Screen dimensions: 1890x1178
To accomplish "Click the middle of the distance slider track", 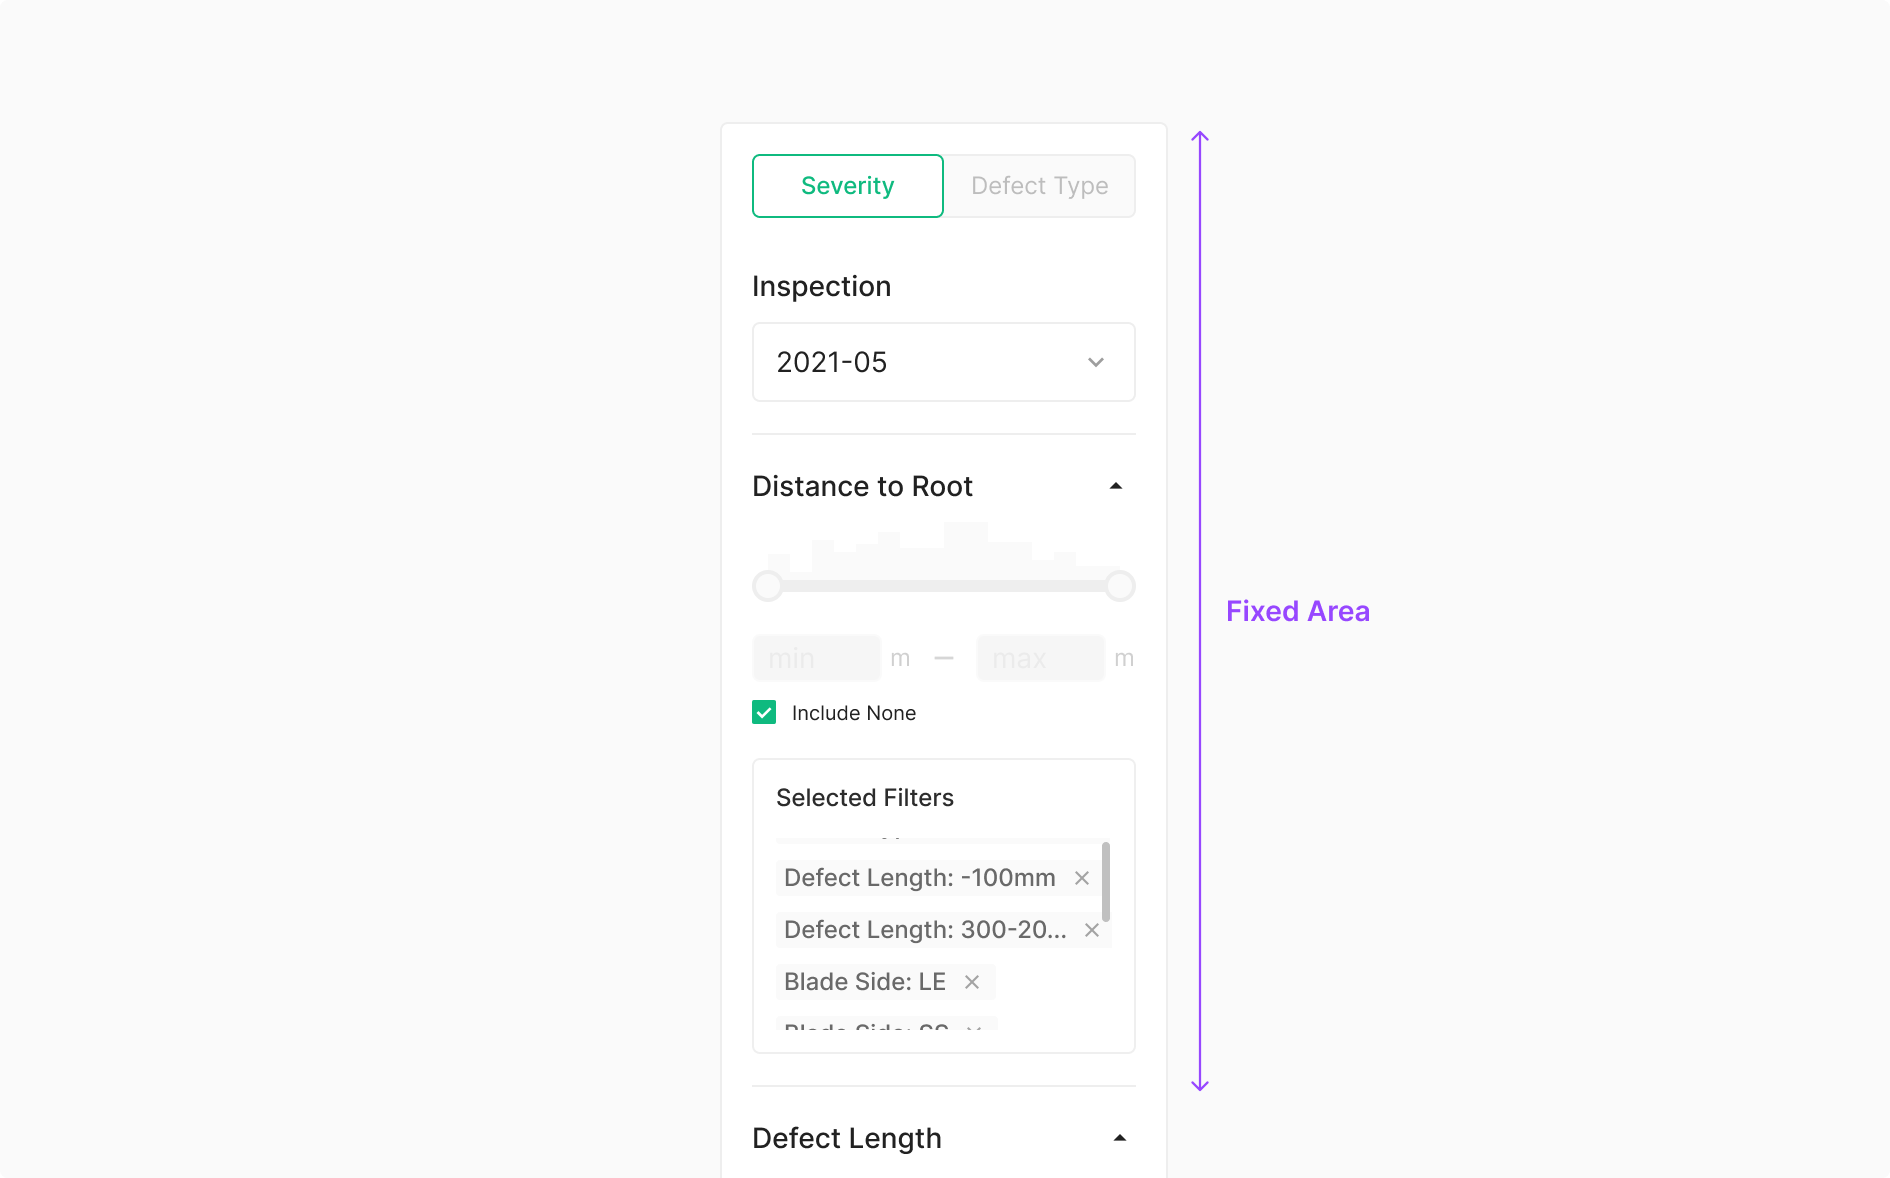I will (944, 586).
